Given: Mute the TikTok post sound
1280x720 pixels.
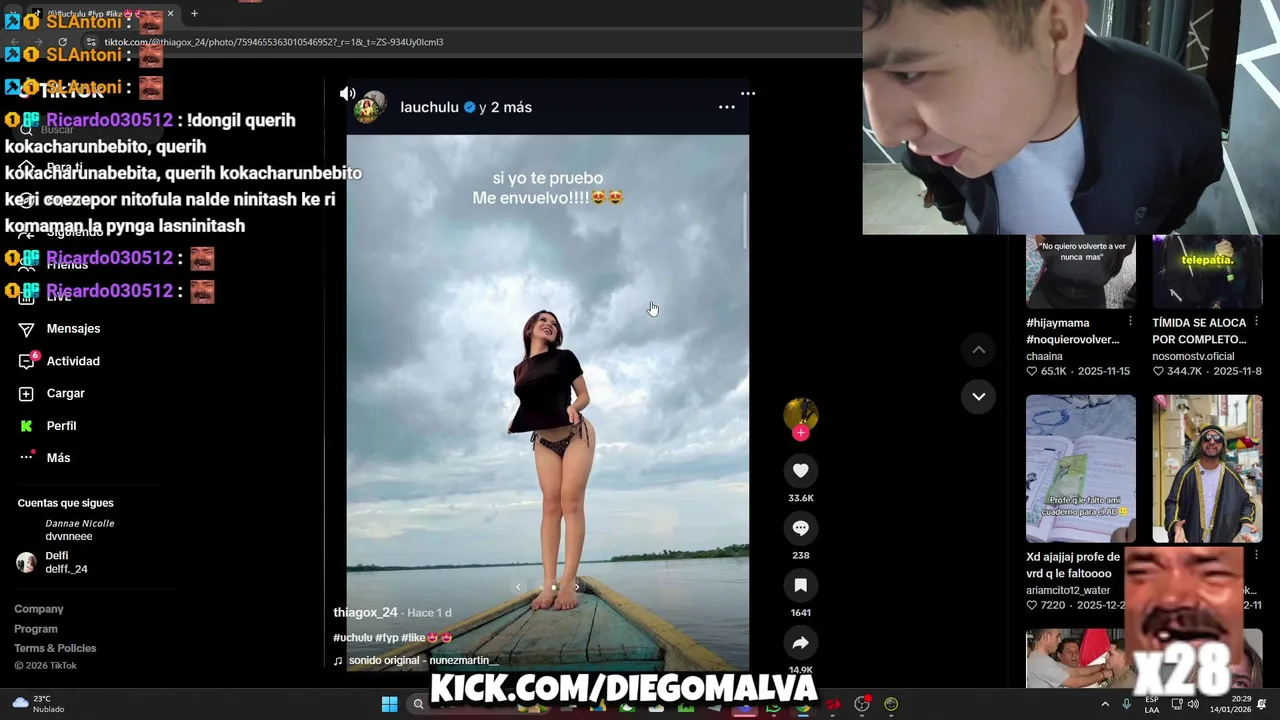Looking at the screenshot, I should [347, 93].
